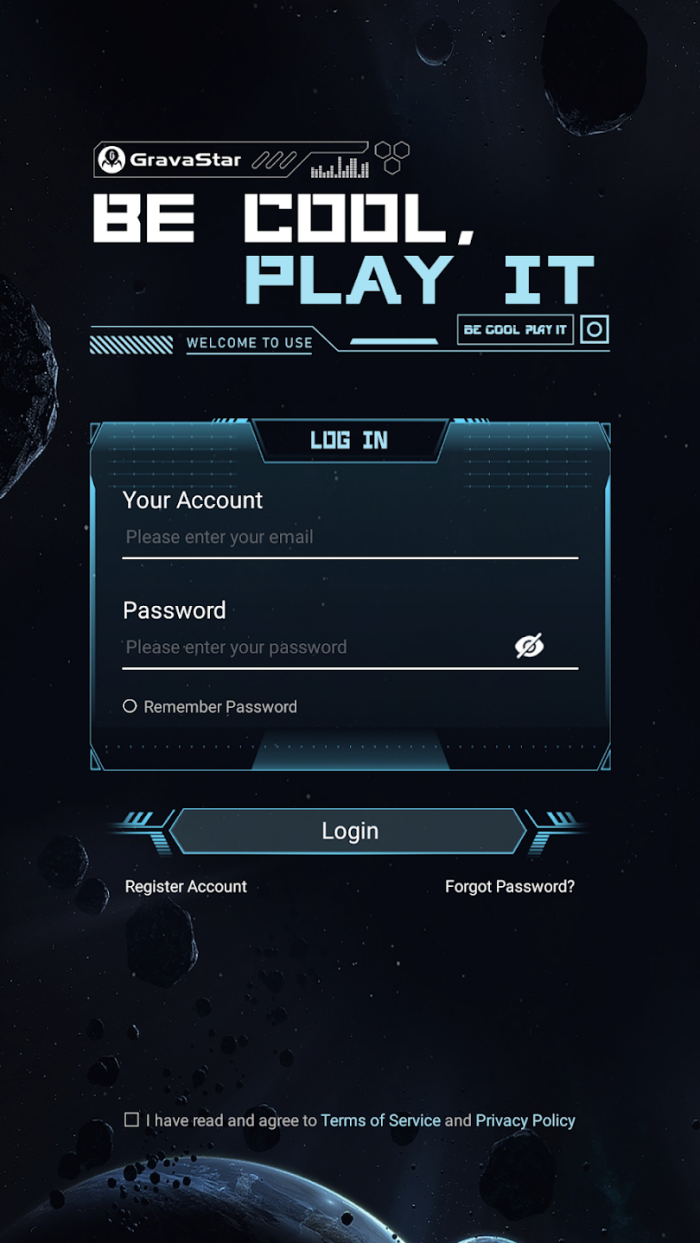Open the Forgot Password? link
Screen dimensions: 700x1243
[510, 886]
